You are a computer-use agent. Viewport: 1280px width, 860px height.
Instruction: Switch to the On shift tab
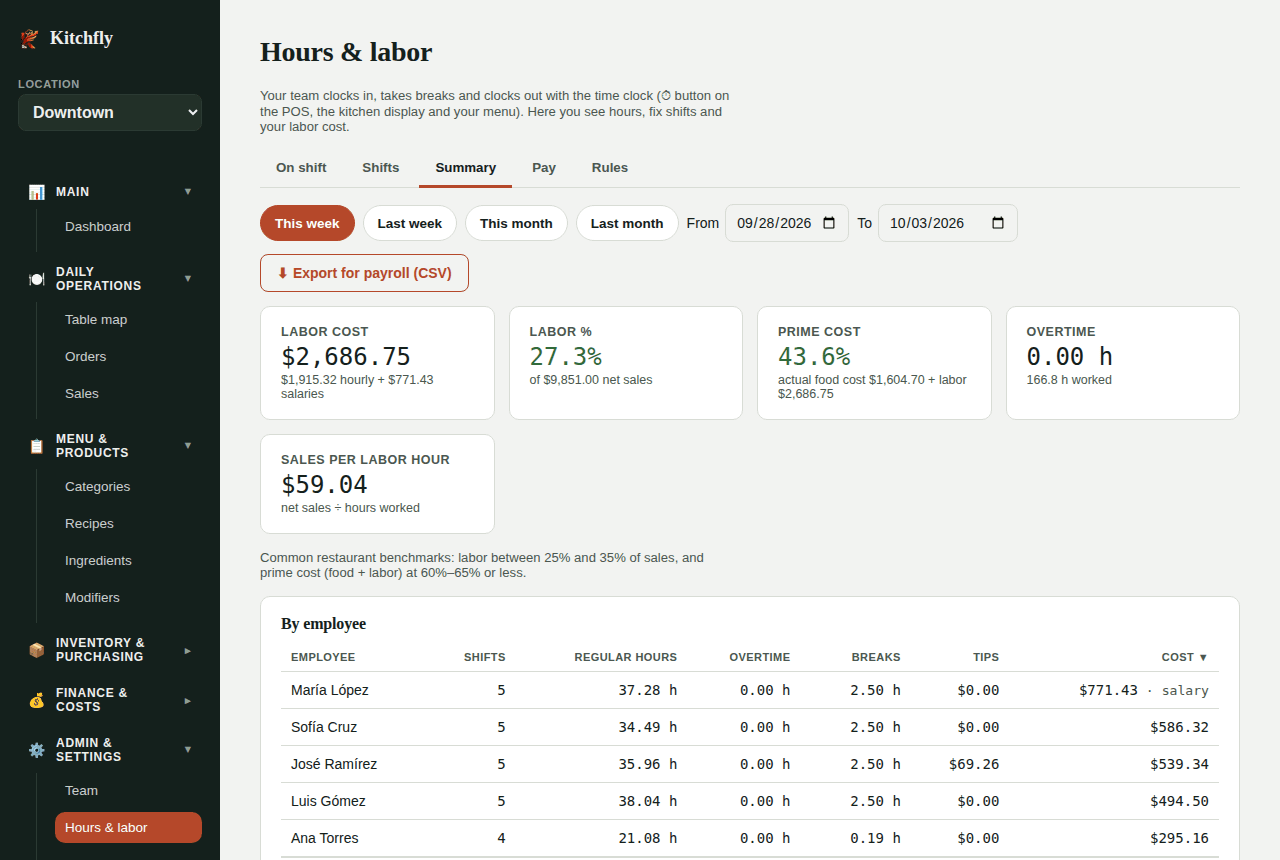click(301, 168)
